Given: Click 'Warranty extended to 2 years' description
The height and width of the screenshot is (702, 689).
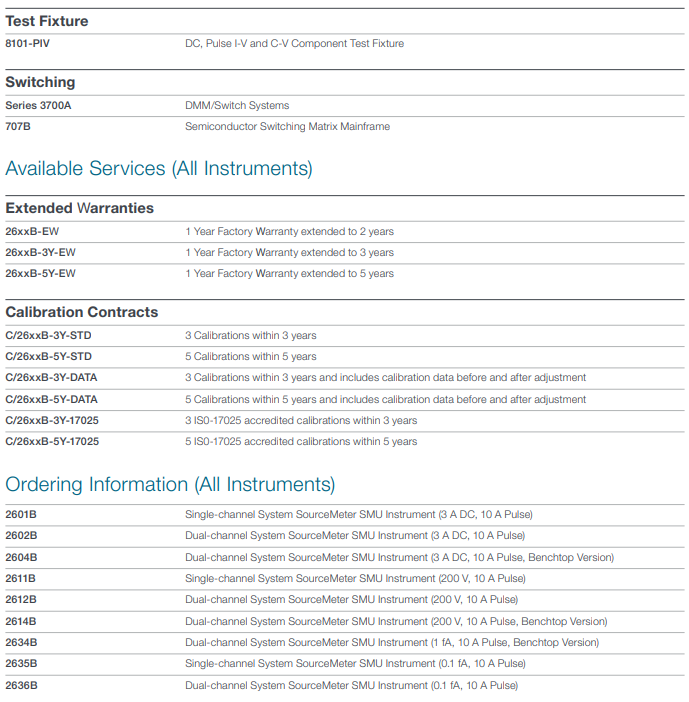Looking at the screenshot, I should 324,231.
